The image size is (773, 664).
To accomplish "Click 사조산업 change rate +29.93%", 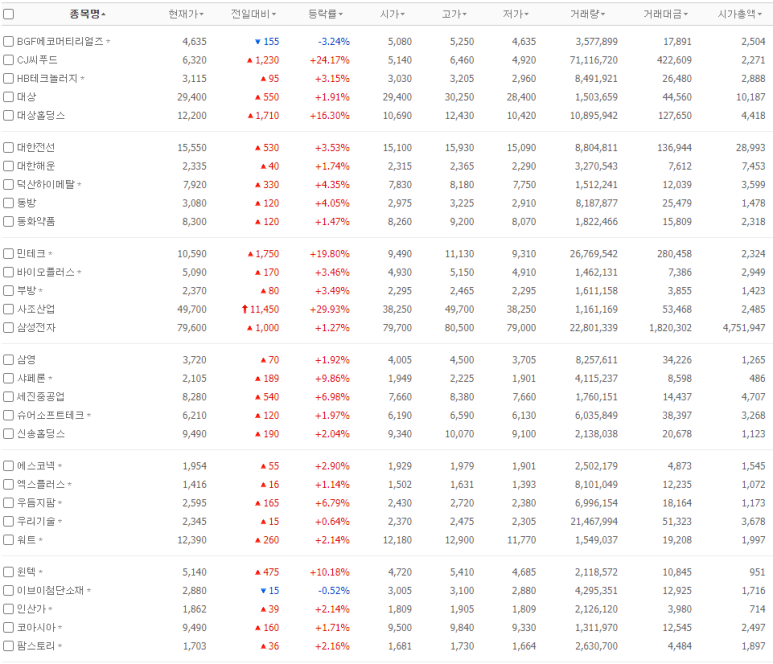I will click(x=330, y=310).
